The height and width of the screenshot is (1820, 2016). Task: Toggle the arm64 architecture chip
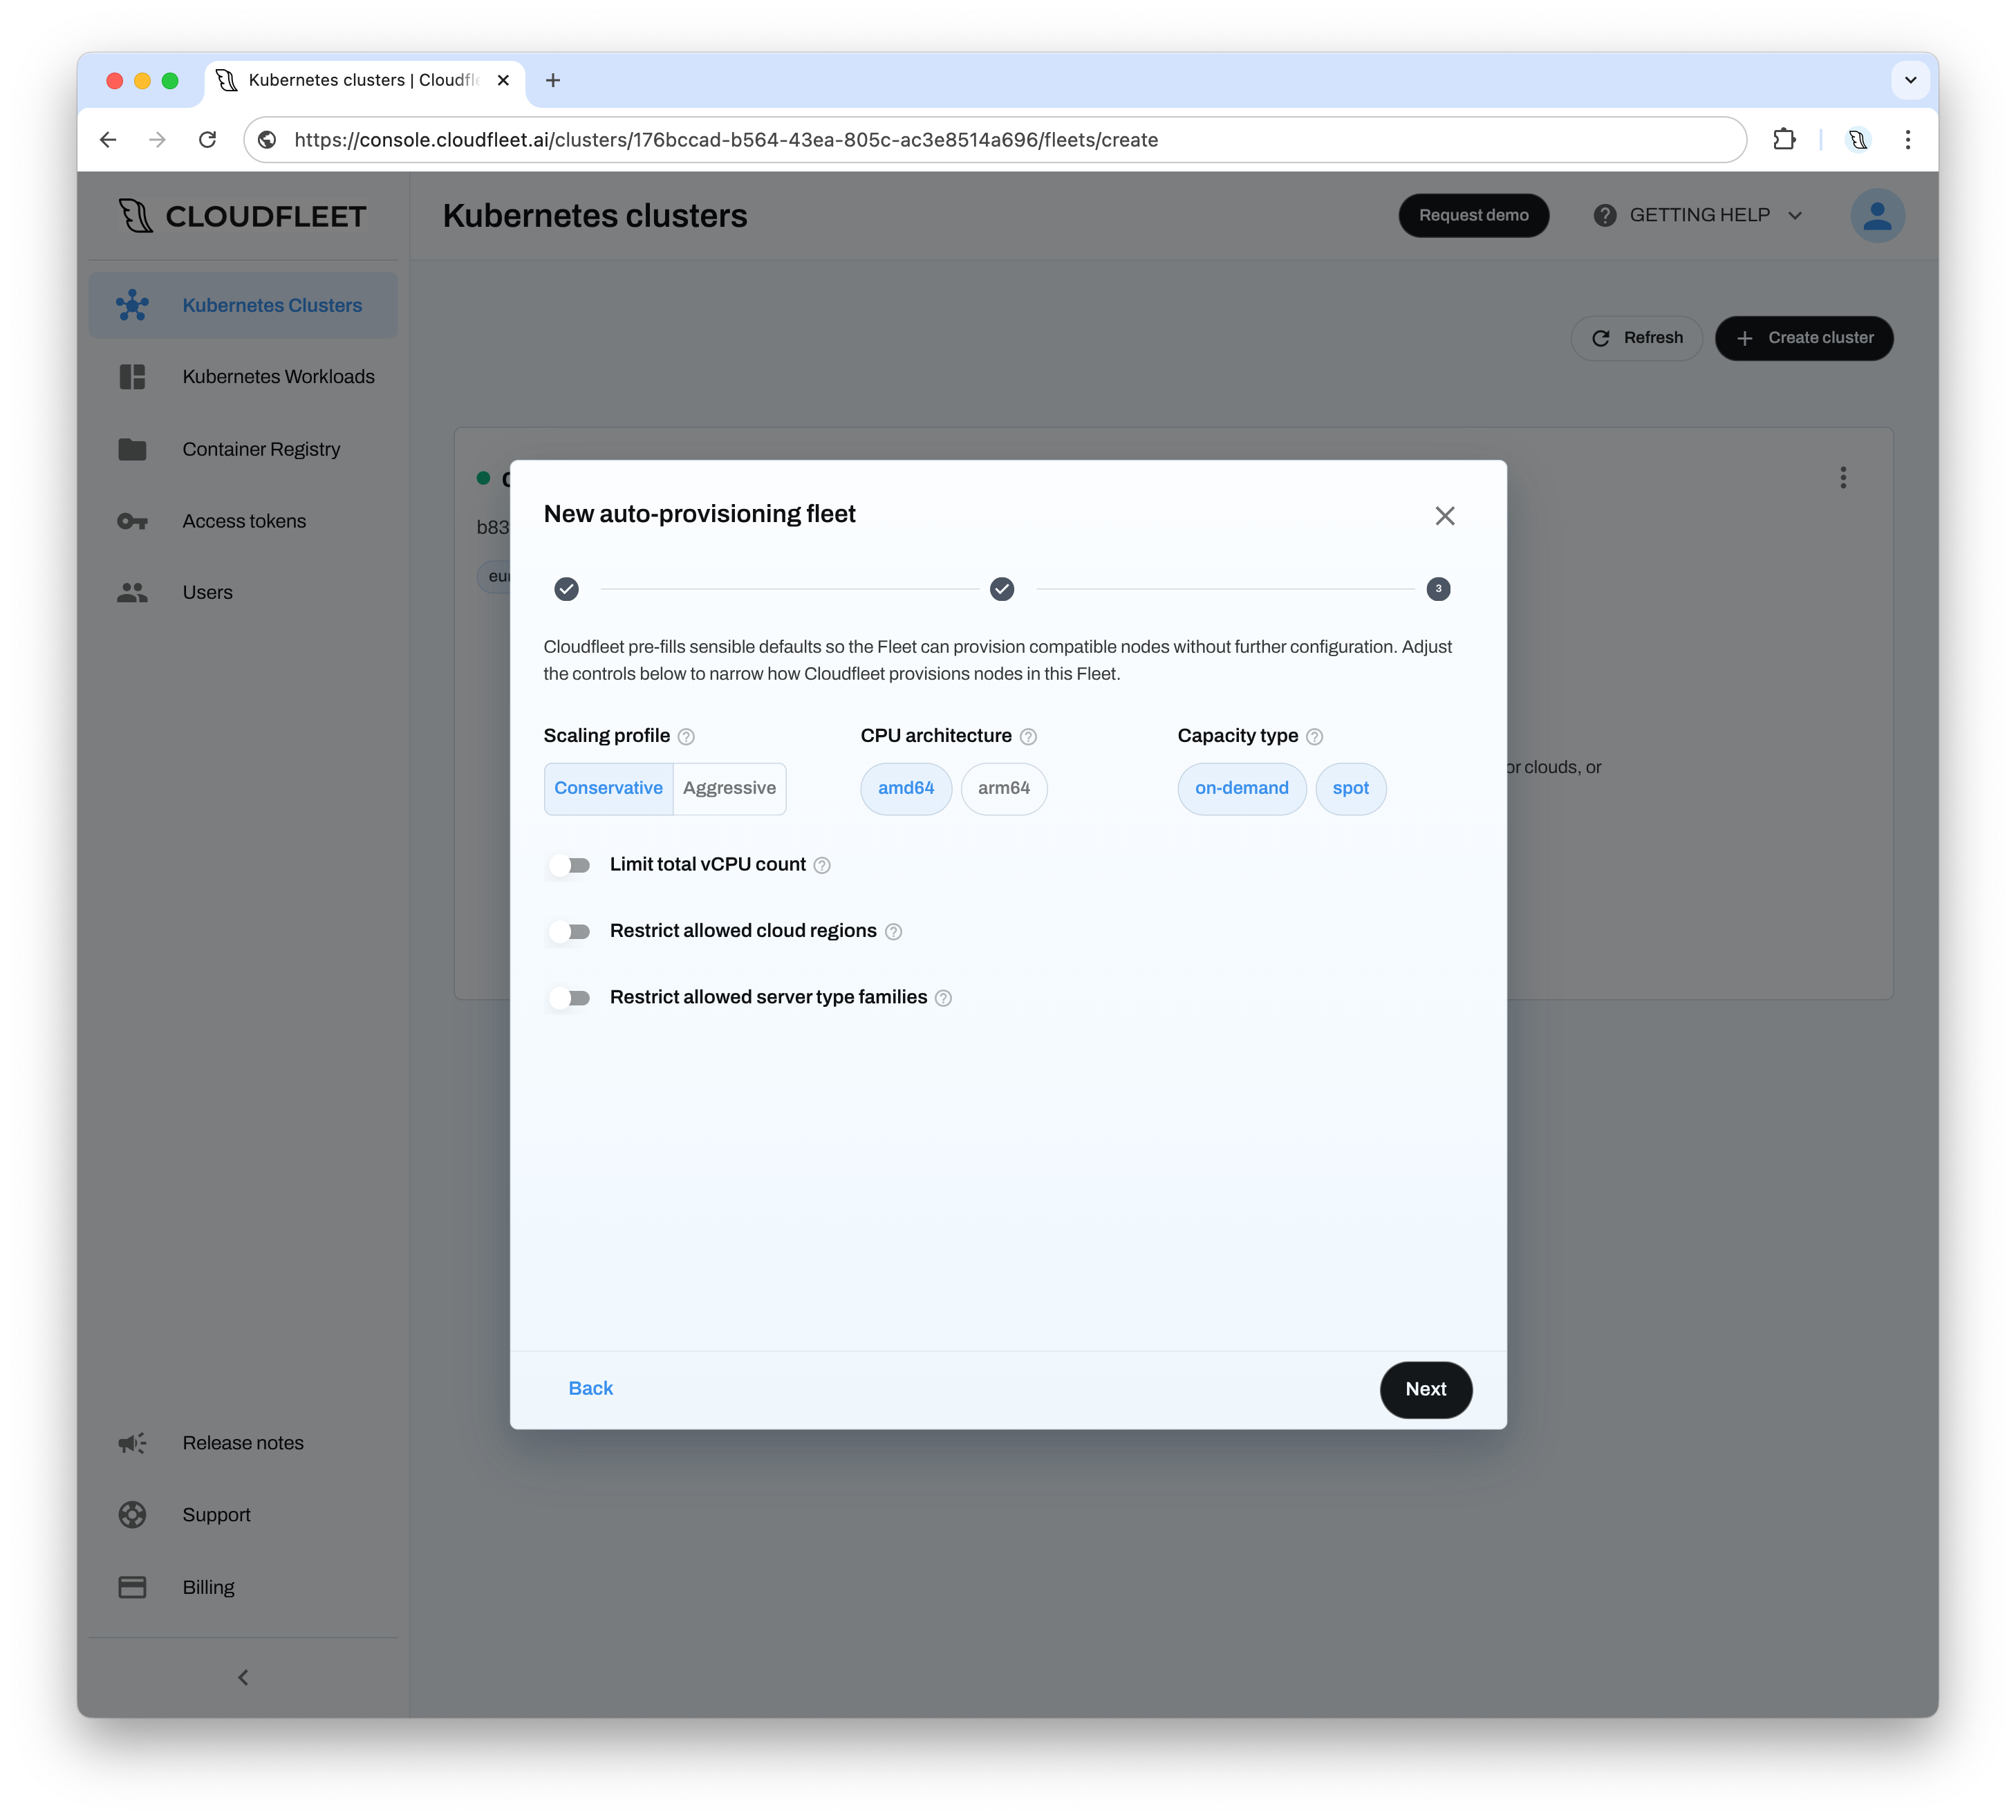(1003, 788)
